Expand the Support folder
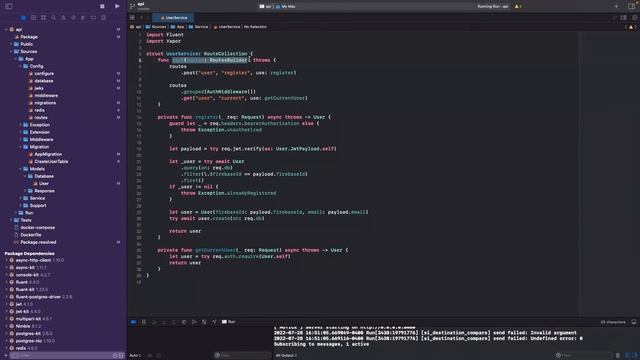Viewport: 640px width, 360px height. 20,206
